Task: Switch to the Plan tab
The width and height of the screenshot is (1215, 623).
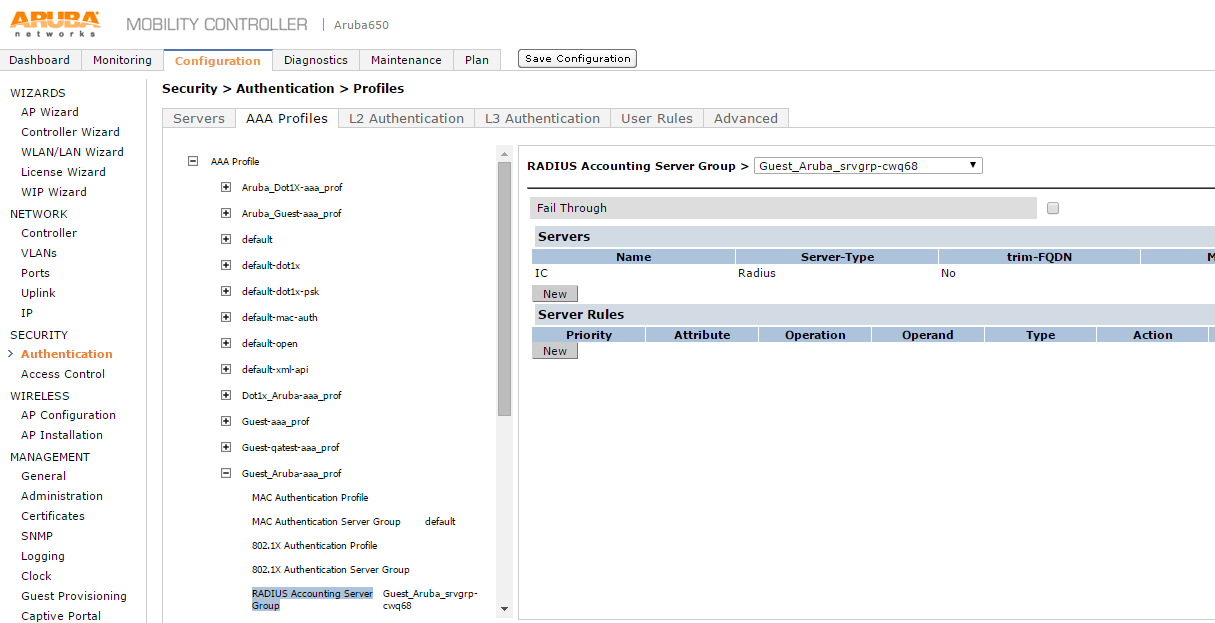Action: (477, 60)
